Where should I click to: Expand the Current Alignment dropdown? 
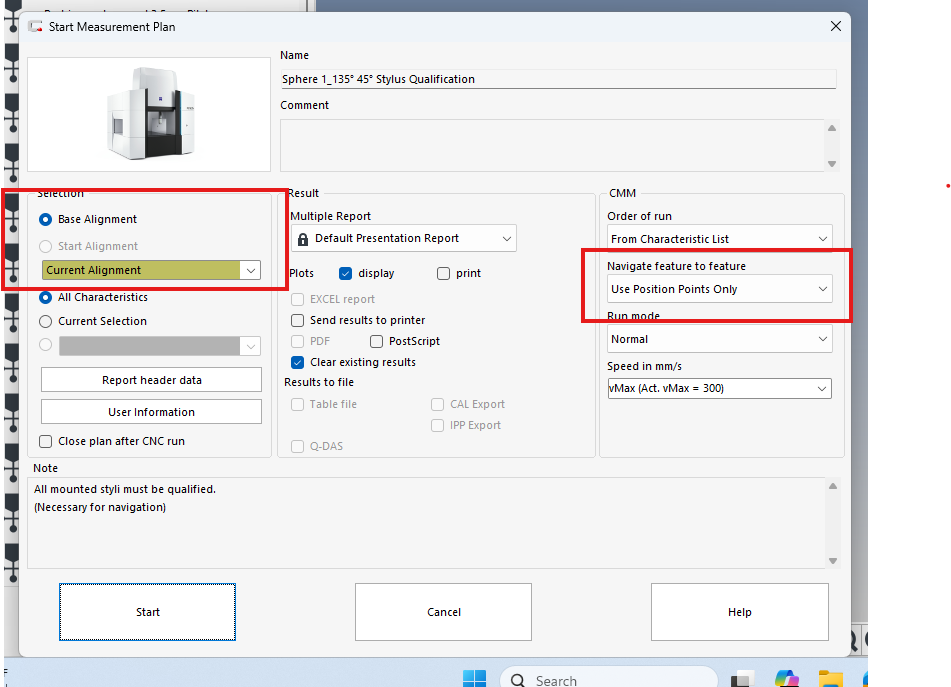pos(250,270)
